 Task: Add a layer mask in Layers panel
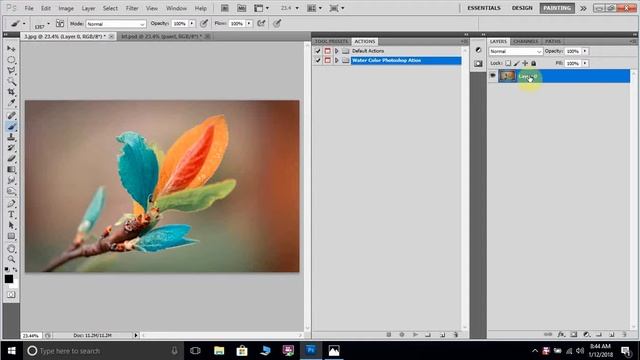573,334
